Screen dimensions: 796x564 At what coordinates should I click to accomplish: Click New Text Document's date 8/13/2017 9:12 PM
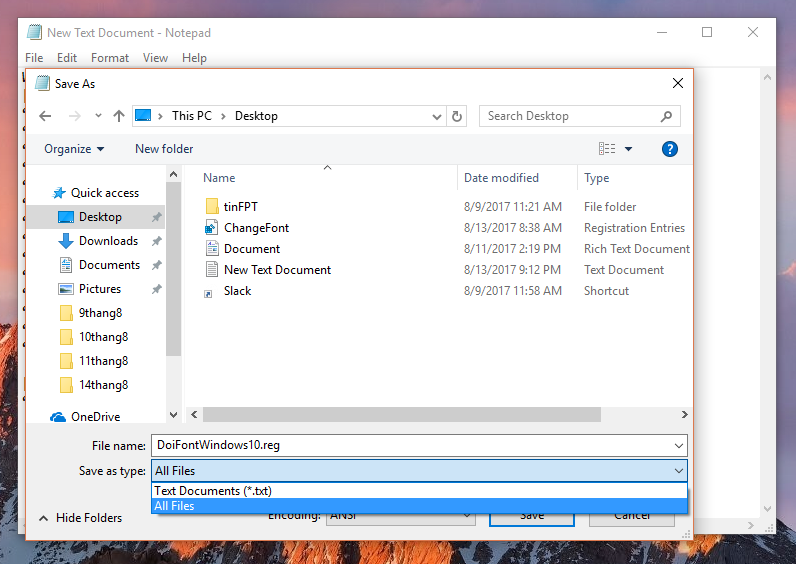pyautogui.click(x=512, y=270)
